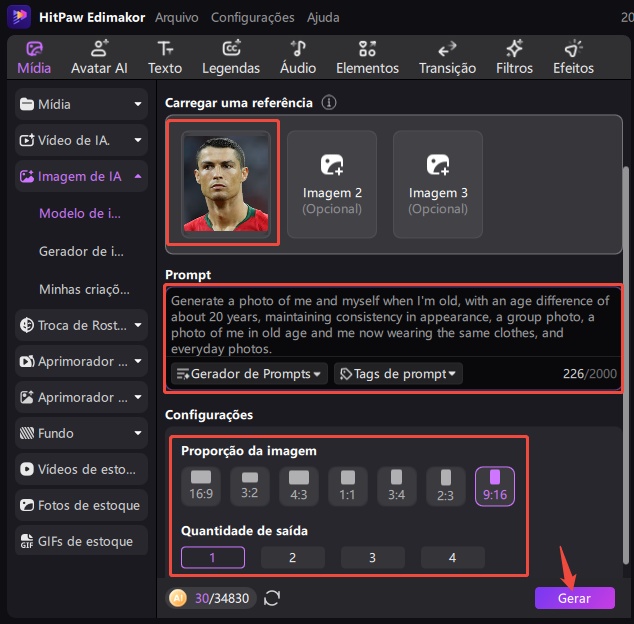Refresh the credits count
Screen dimensions: 634x624
pyautogui.click(x=272, y=598)
